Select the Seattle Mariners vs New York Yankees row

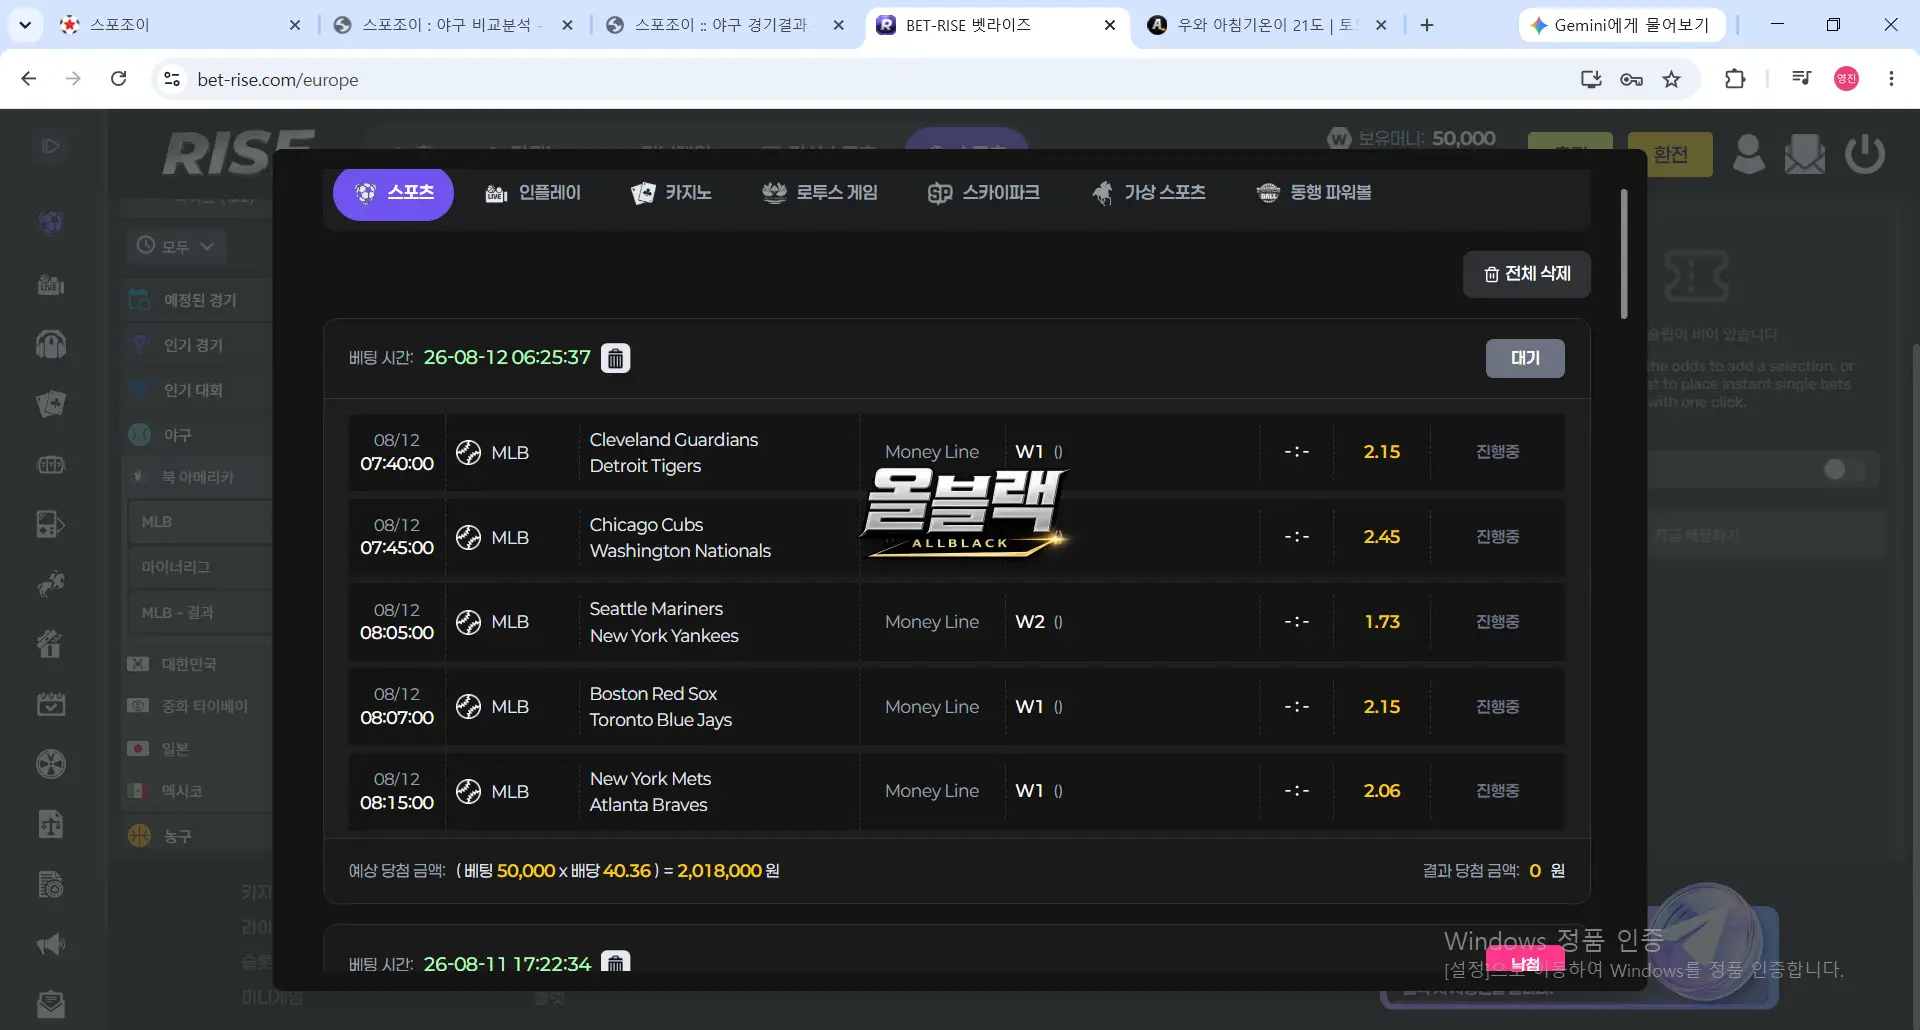[956, 622]
